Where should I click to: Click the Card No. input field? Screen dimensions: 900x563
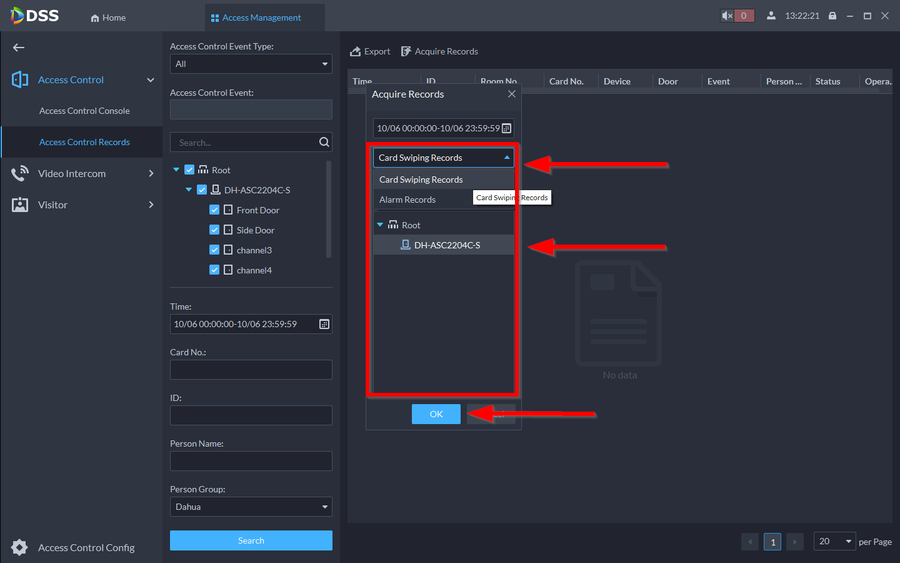(x=251, y=370)
